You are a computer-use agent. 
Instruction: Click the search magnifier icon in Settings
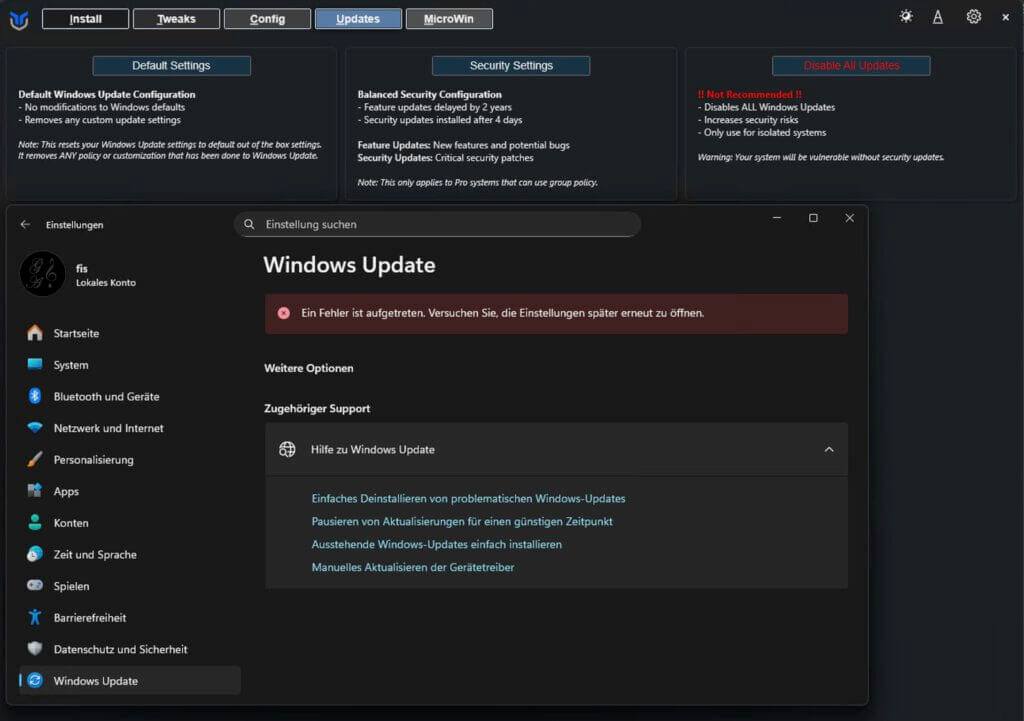(249, 224)
